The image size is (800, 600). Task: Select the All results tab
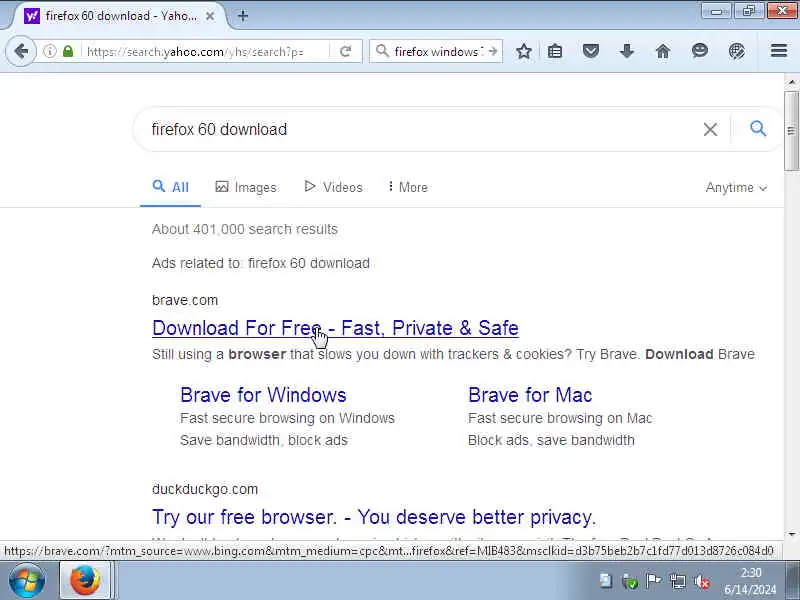click(170, 187)
